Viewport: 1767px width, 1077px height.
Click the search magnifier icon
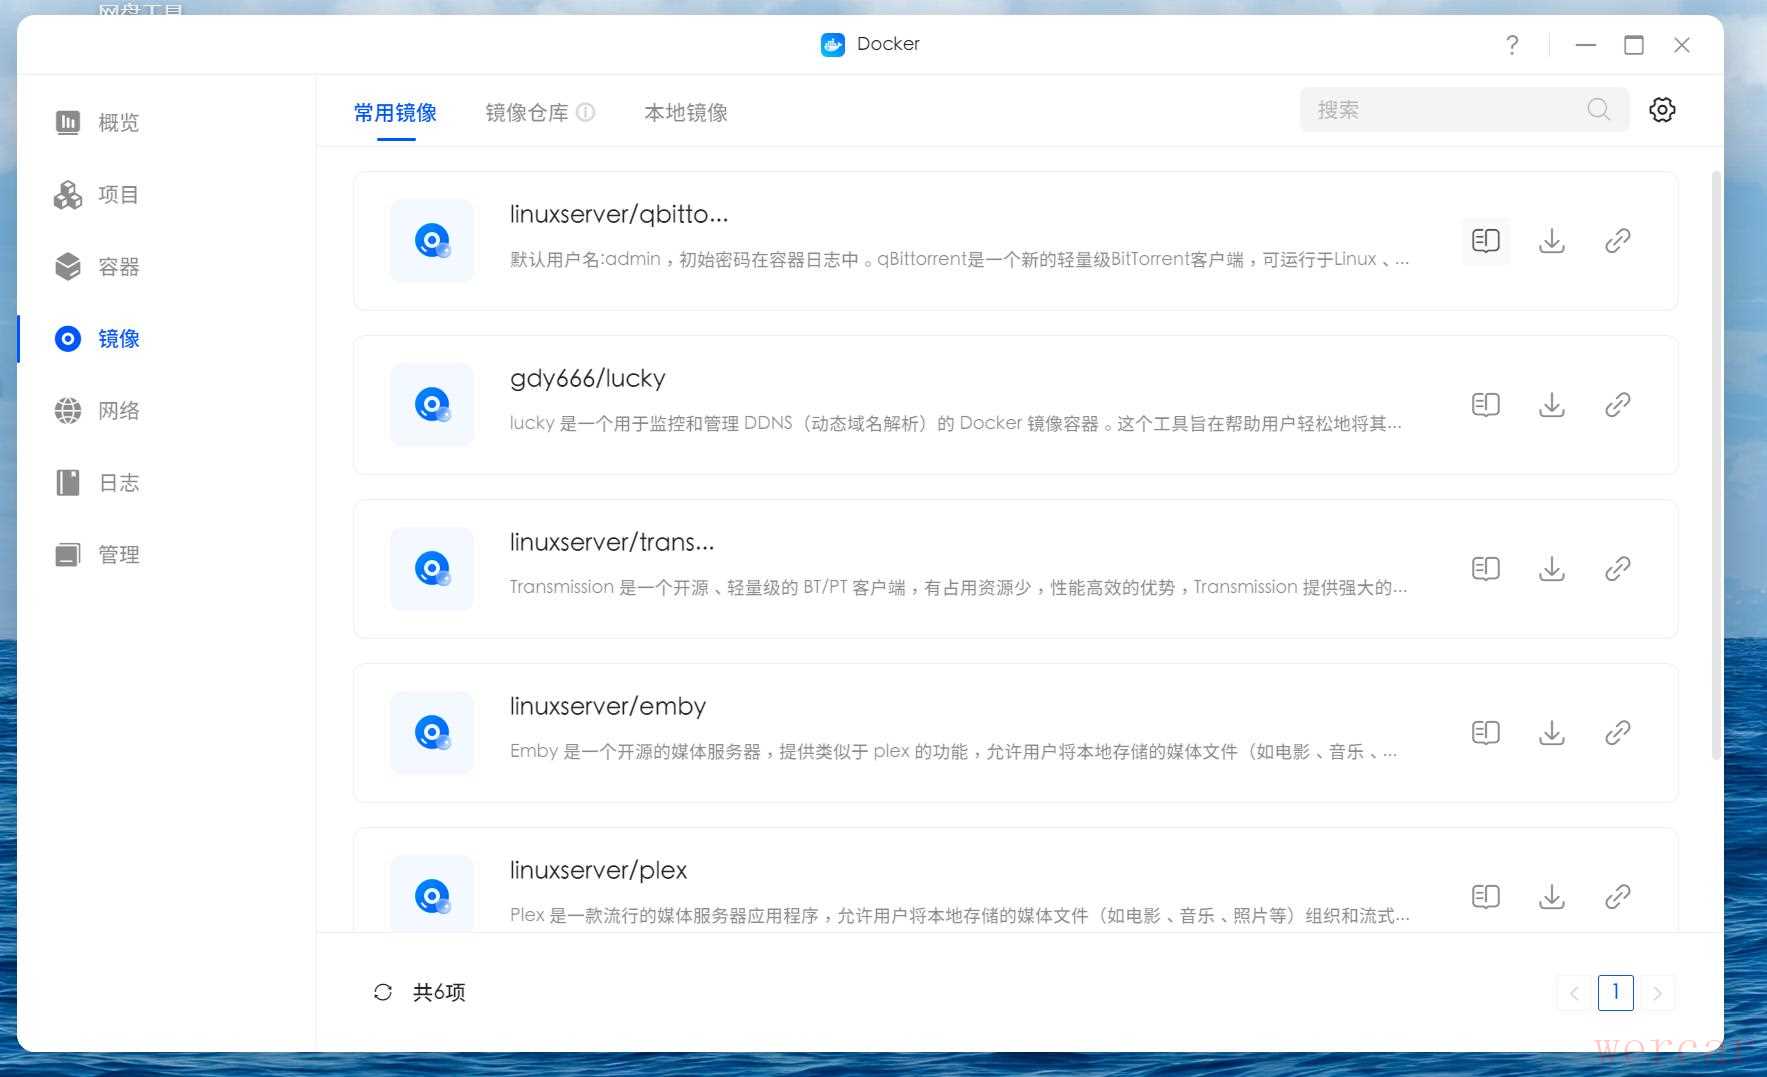pyautogui.click(x=1598, y=110)
